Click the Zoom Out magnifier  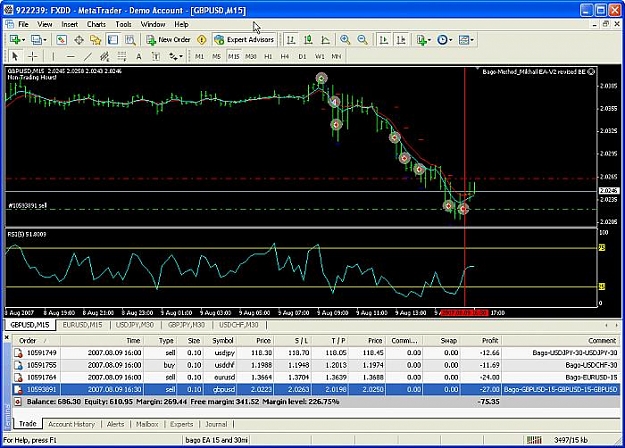tap(362, 40)
